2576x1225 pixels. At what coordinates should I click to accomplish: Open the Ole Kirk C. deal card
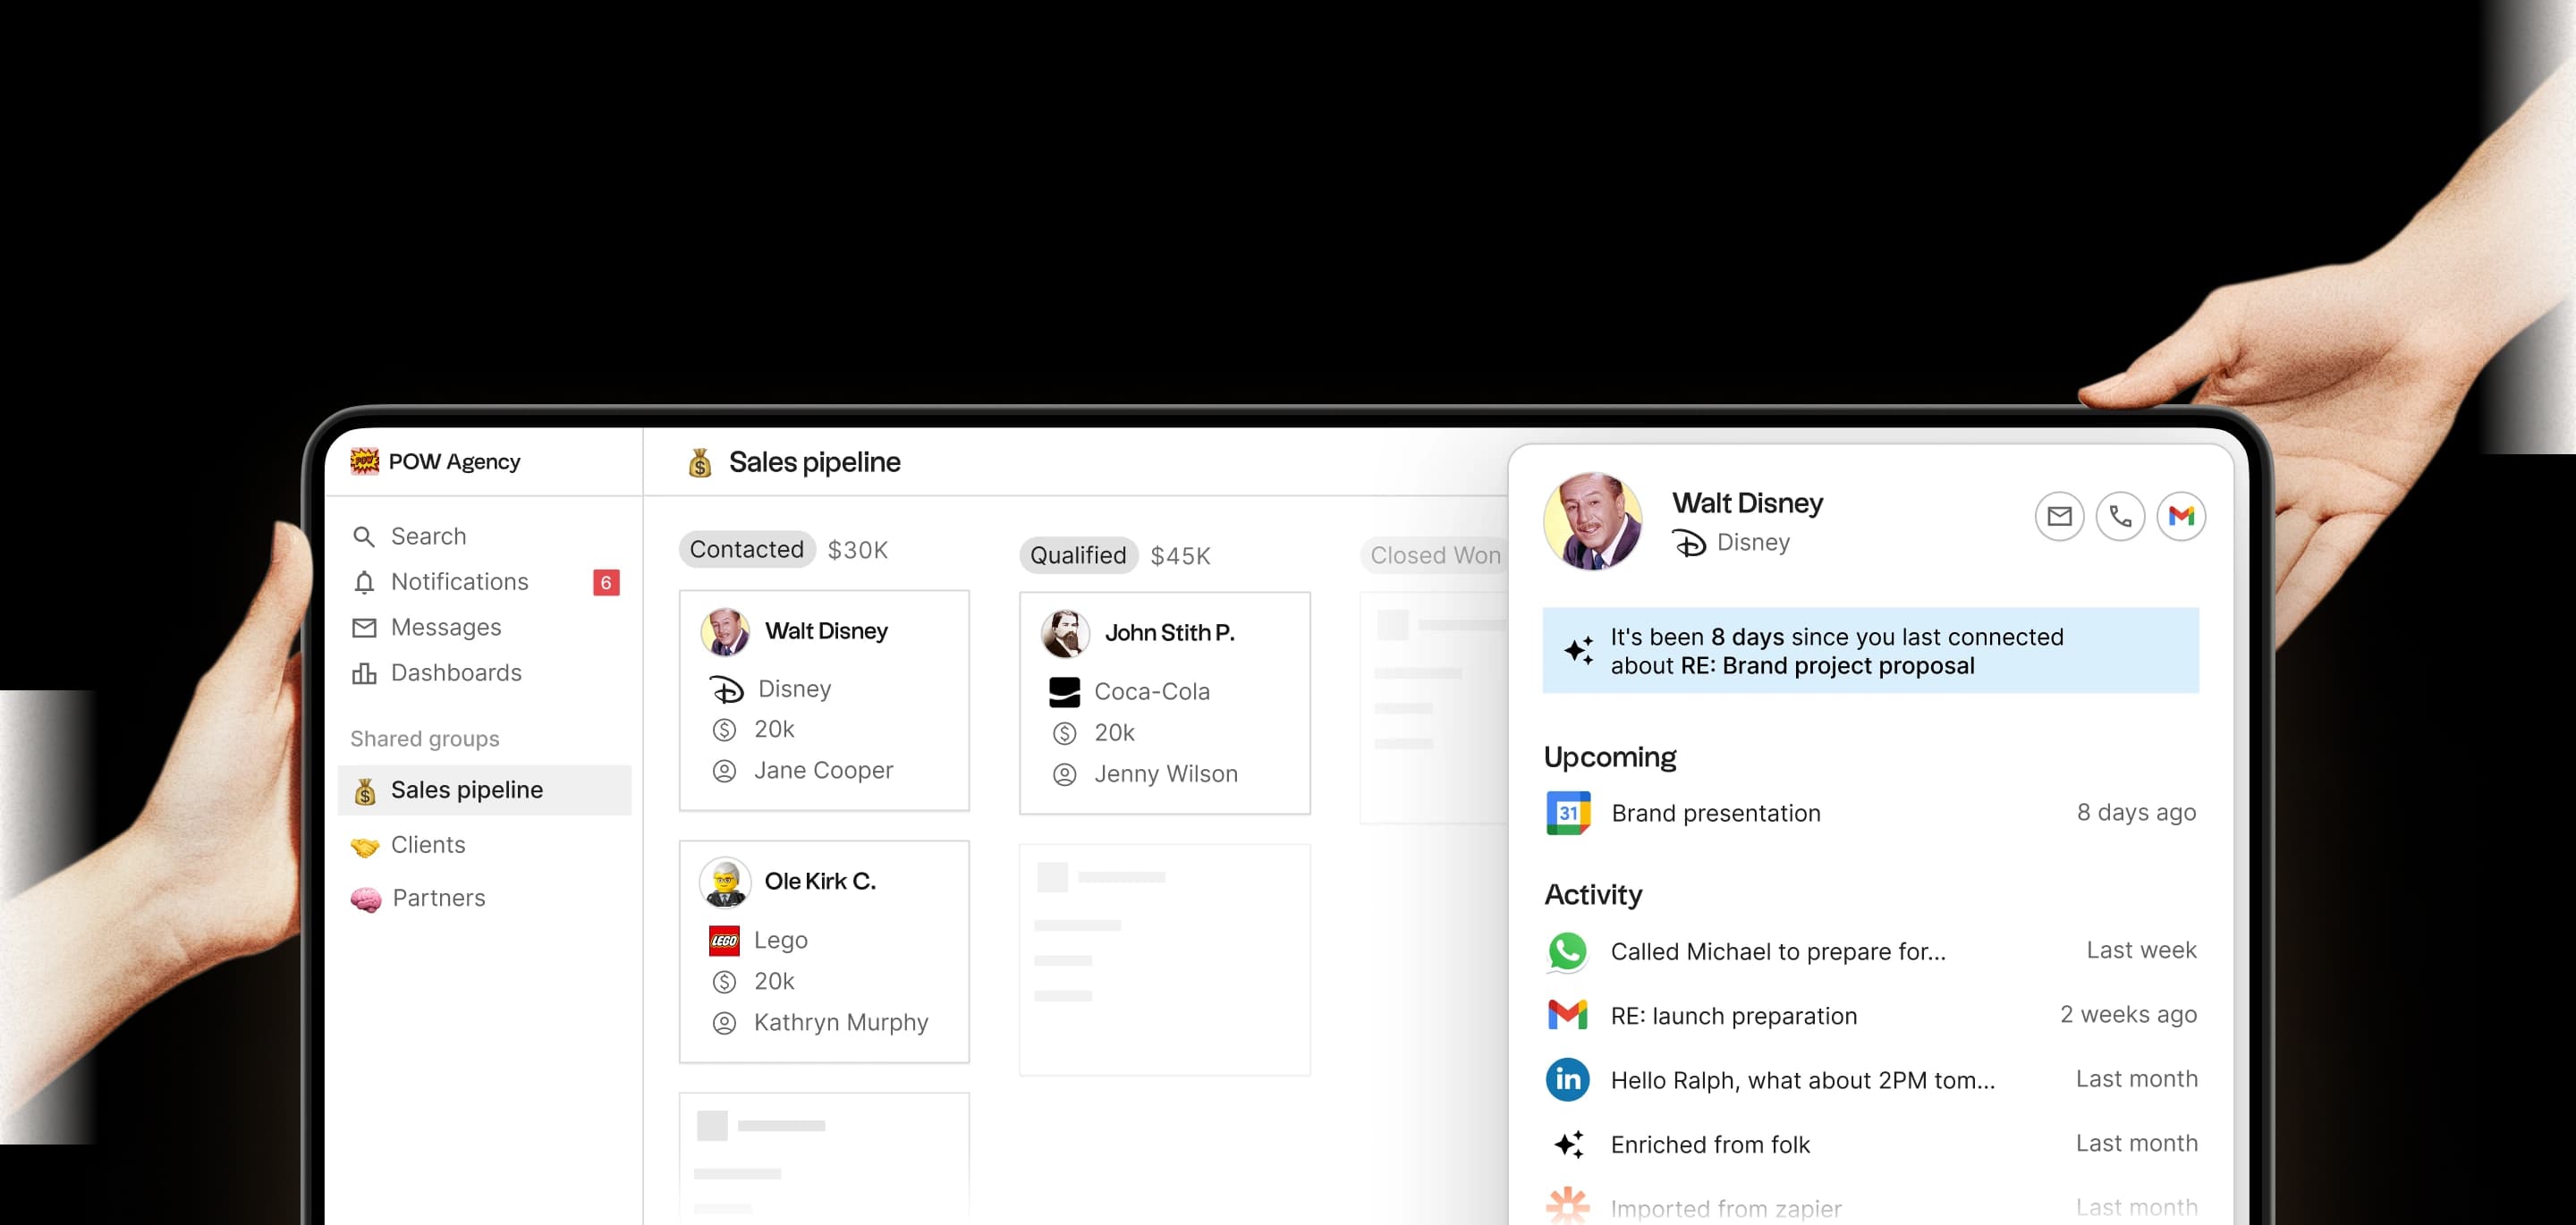824,952
